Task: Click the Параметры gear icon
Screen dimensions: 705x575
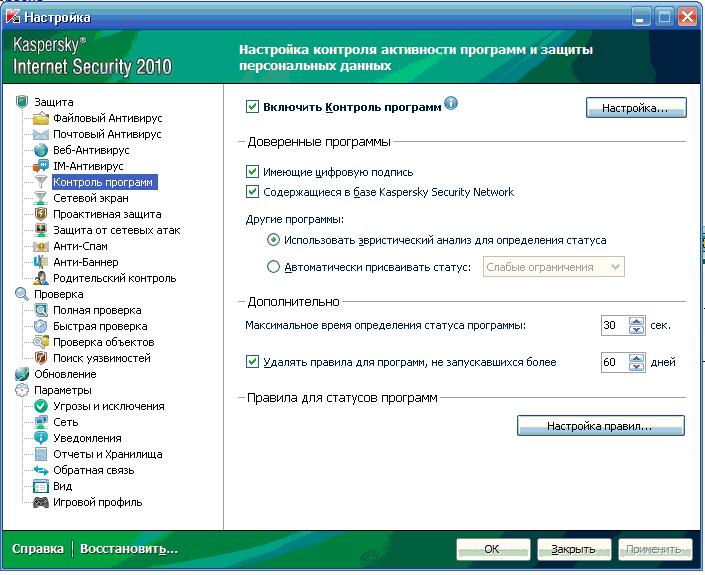Action: [x=22, y=390]
